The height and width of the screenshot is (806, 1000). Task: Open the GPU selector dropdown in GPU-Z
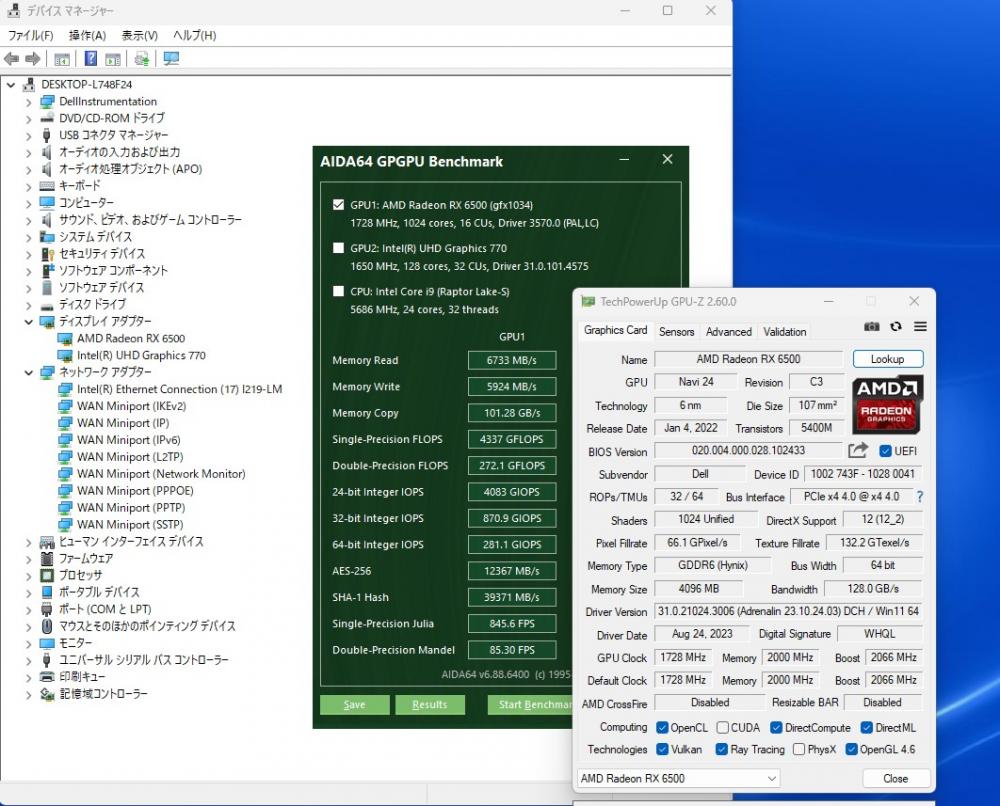[x=679, y=779]
